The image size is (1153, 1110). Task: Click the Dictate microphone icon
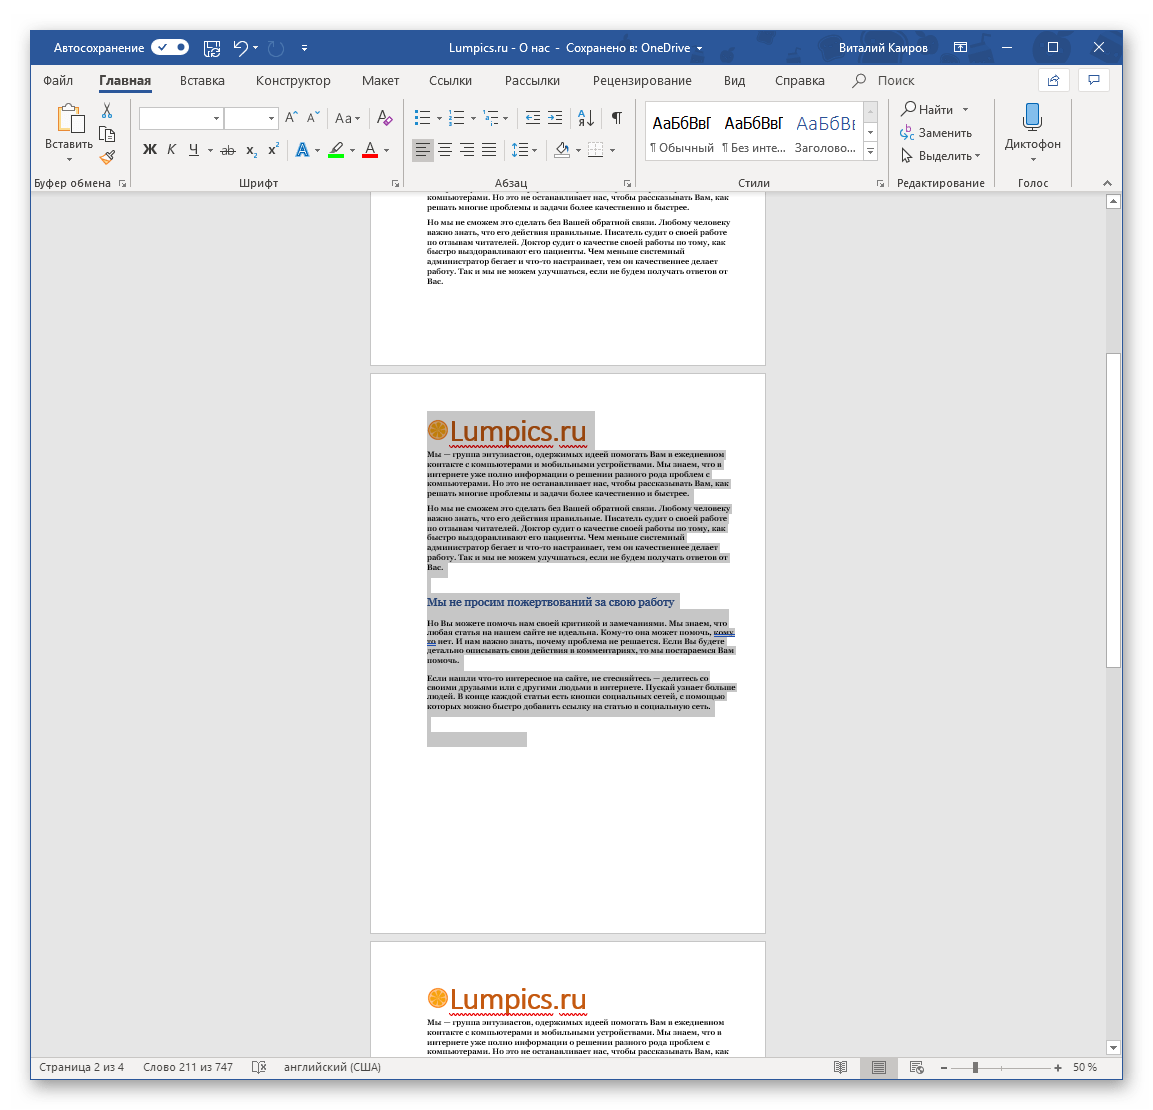click(1032, 119)
